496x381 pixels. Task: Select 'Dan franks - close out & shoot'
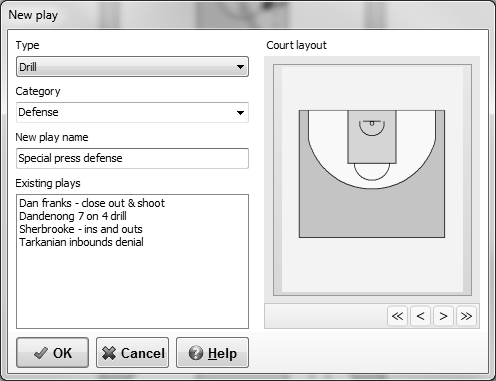coord(92,203)
